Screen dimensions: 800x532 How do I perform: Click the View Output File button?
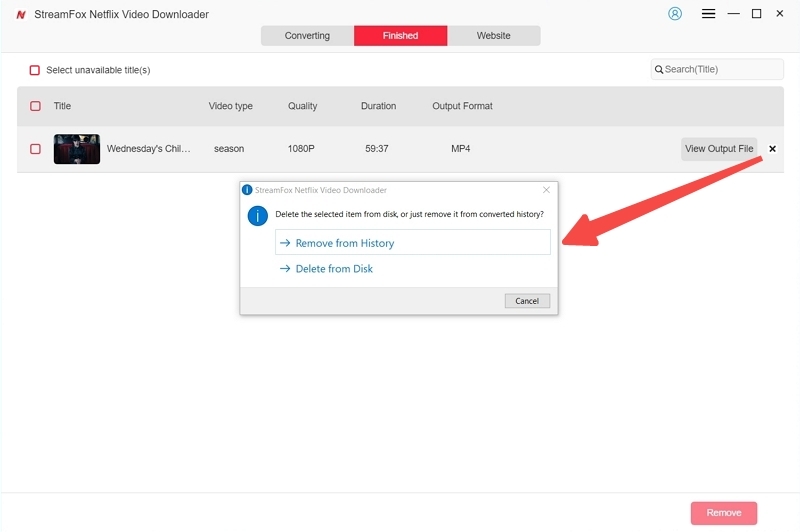[x=718, y=149]
